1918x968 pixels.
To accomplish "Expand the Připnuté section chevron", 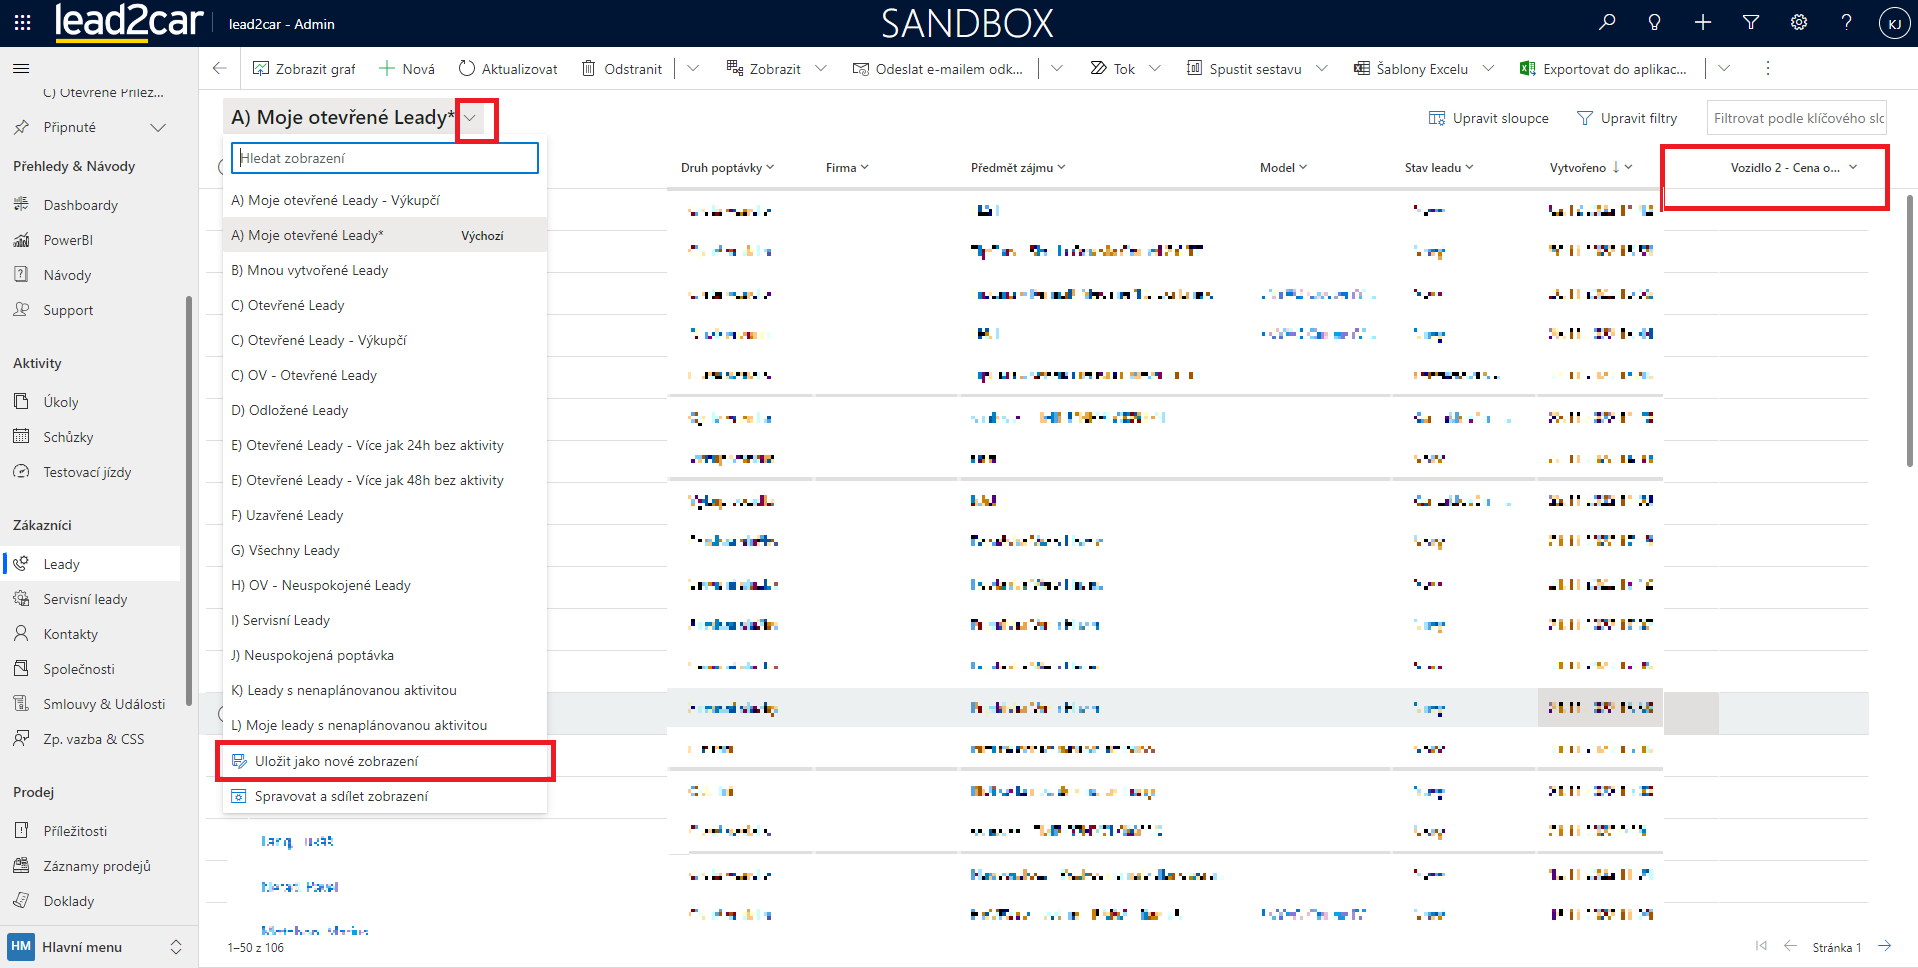I will [x=158, y=127].
